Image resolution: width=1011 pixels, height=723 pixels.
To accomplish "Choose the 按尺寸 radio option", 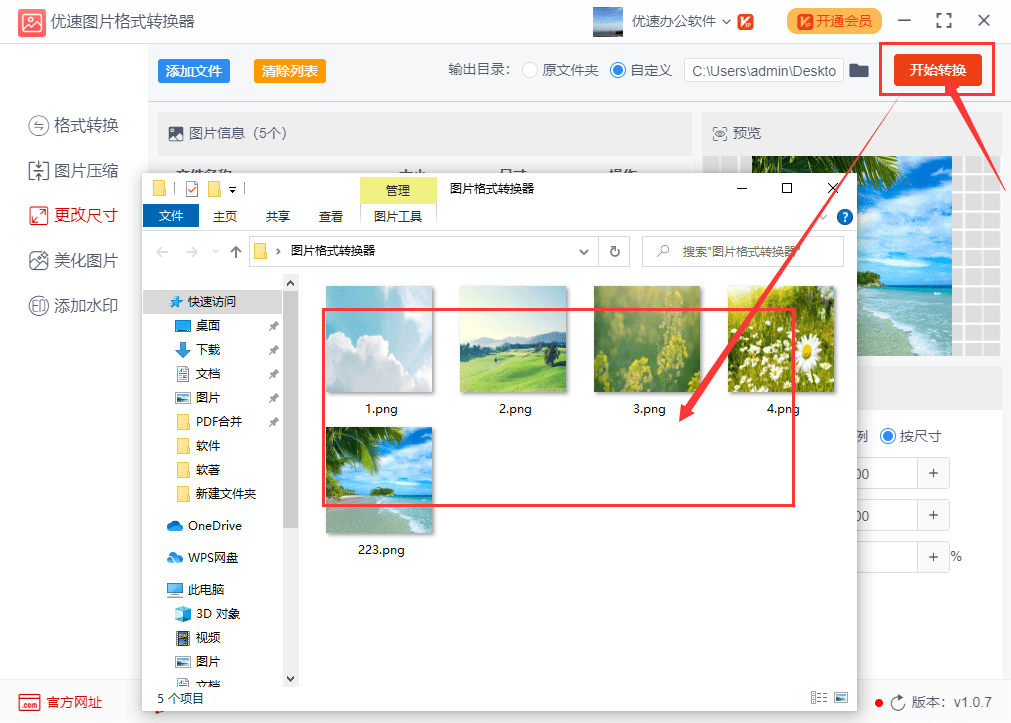I will (x=887, y=436).
